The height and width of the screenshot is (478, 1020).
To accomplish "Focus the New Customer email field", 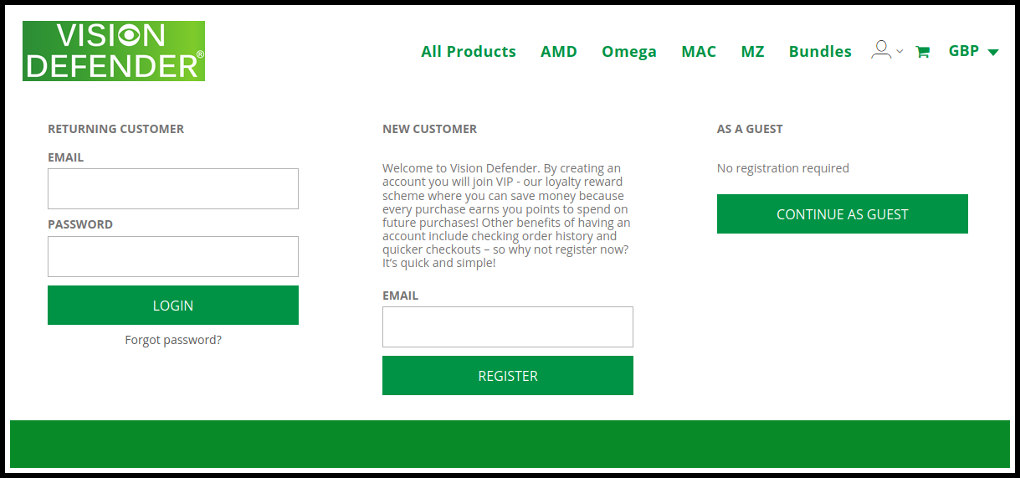I will coord(507,327).
